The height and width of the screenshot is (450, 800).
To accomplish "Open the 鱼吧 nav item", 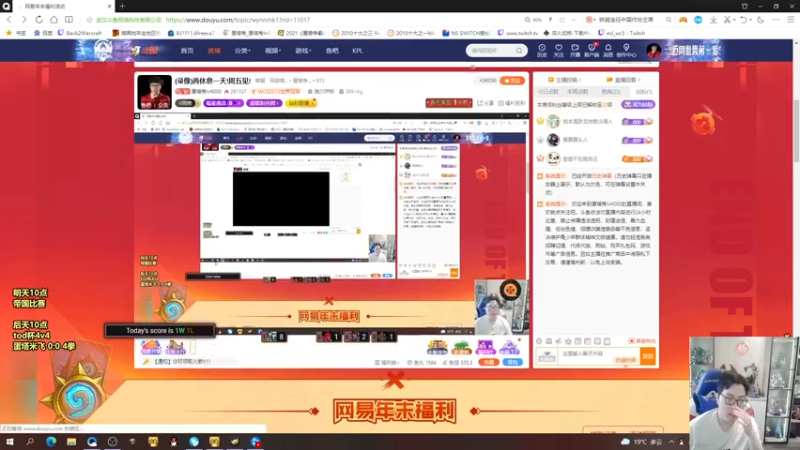I will click(332, 51).
